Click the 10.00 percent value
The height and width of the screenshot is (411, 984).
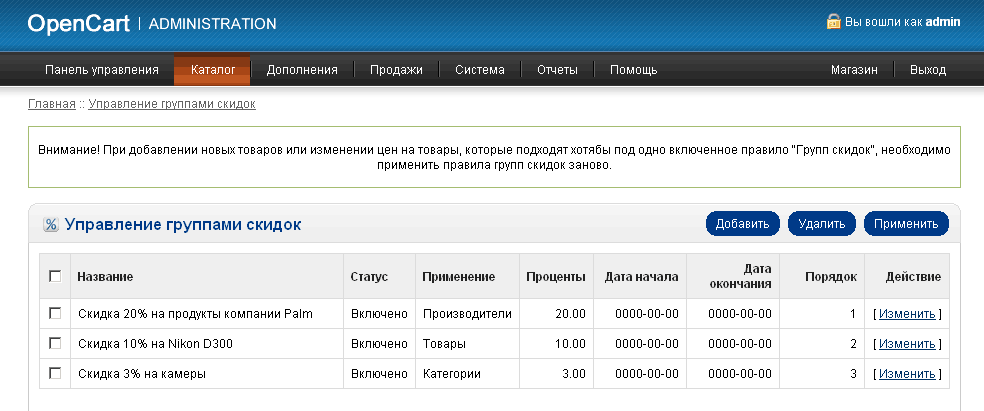point(570,344)
